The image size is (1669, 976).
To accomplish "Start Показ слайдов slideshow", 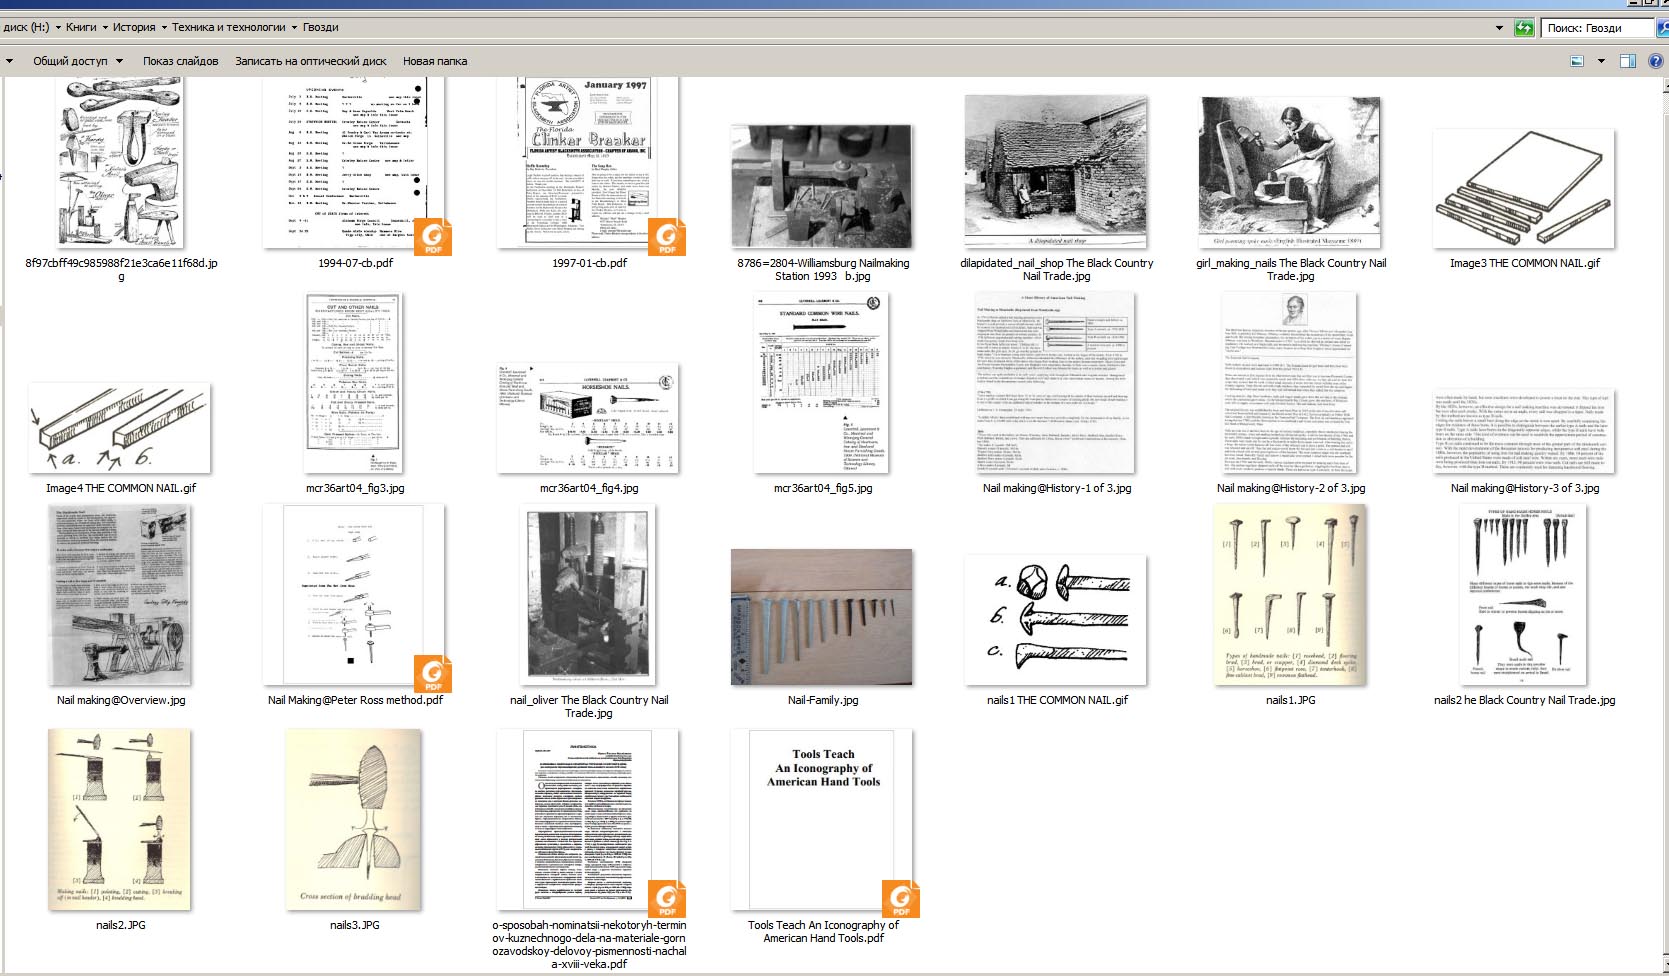I will tap(180, 61).
